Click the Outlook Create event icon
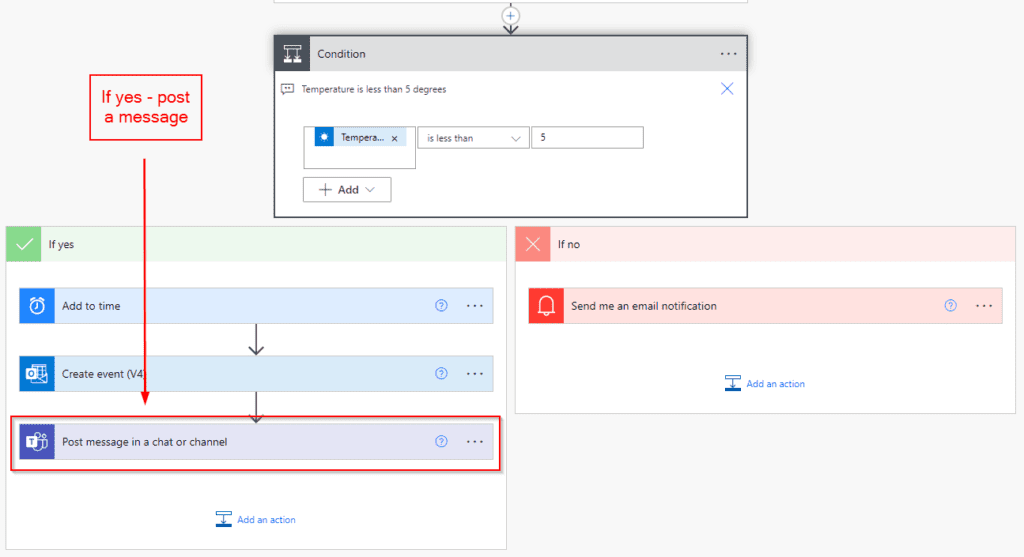1024x557 pixels. tap(37, 374)
